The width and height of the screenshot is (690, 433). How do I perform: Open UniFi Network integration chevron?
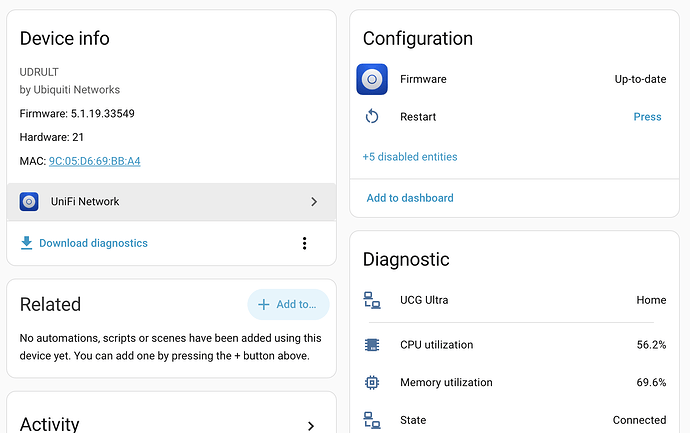click(314, 202)
